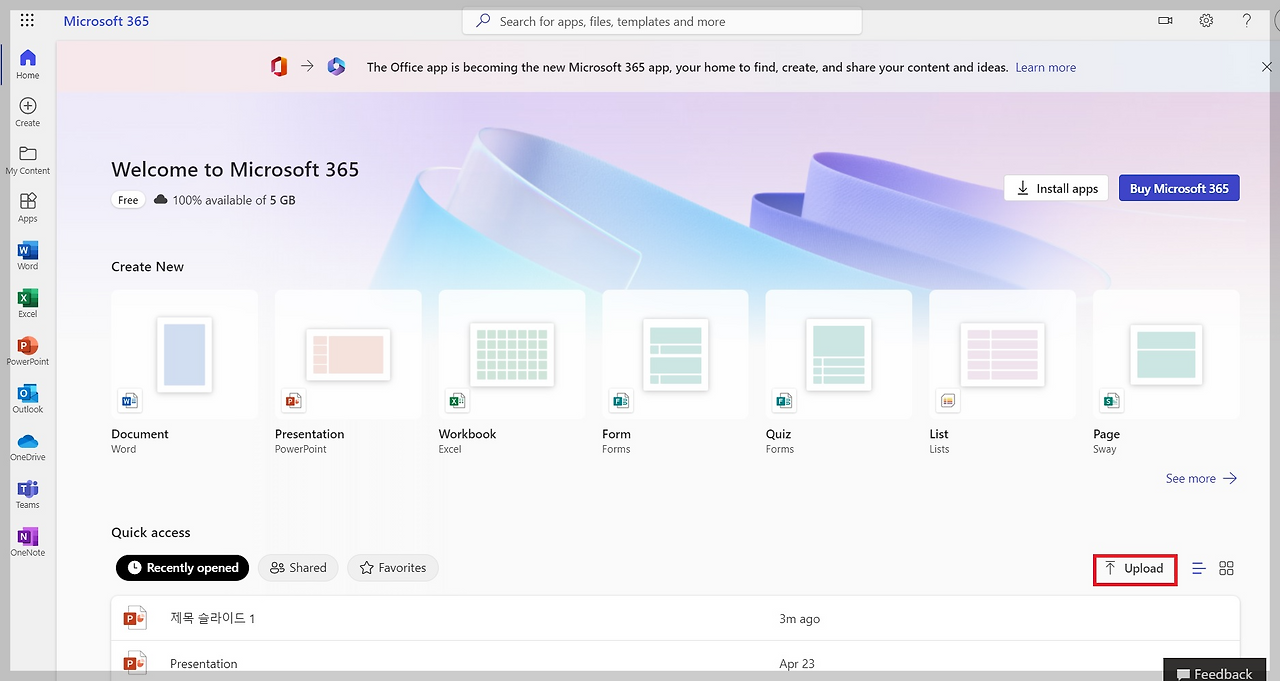Click the Apr 23 date
Screen dimensions: 1280x681
[x=795, y=663]
